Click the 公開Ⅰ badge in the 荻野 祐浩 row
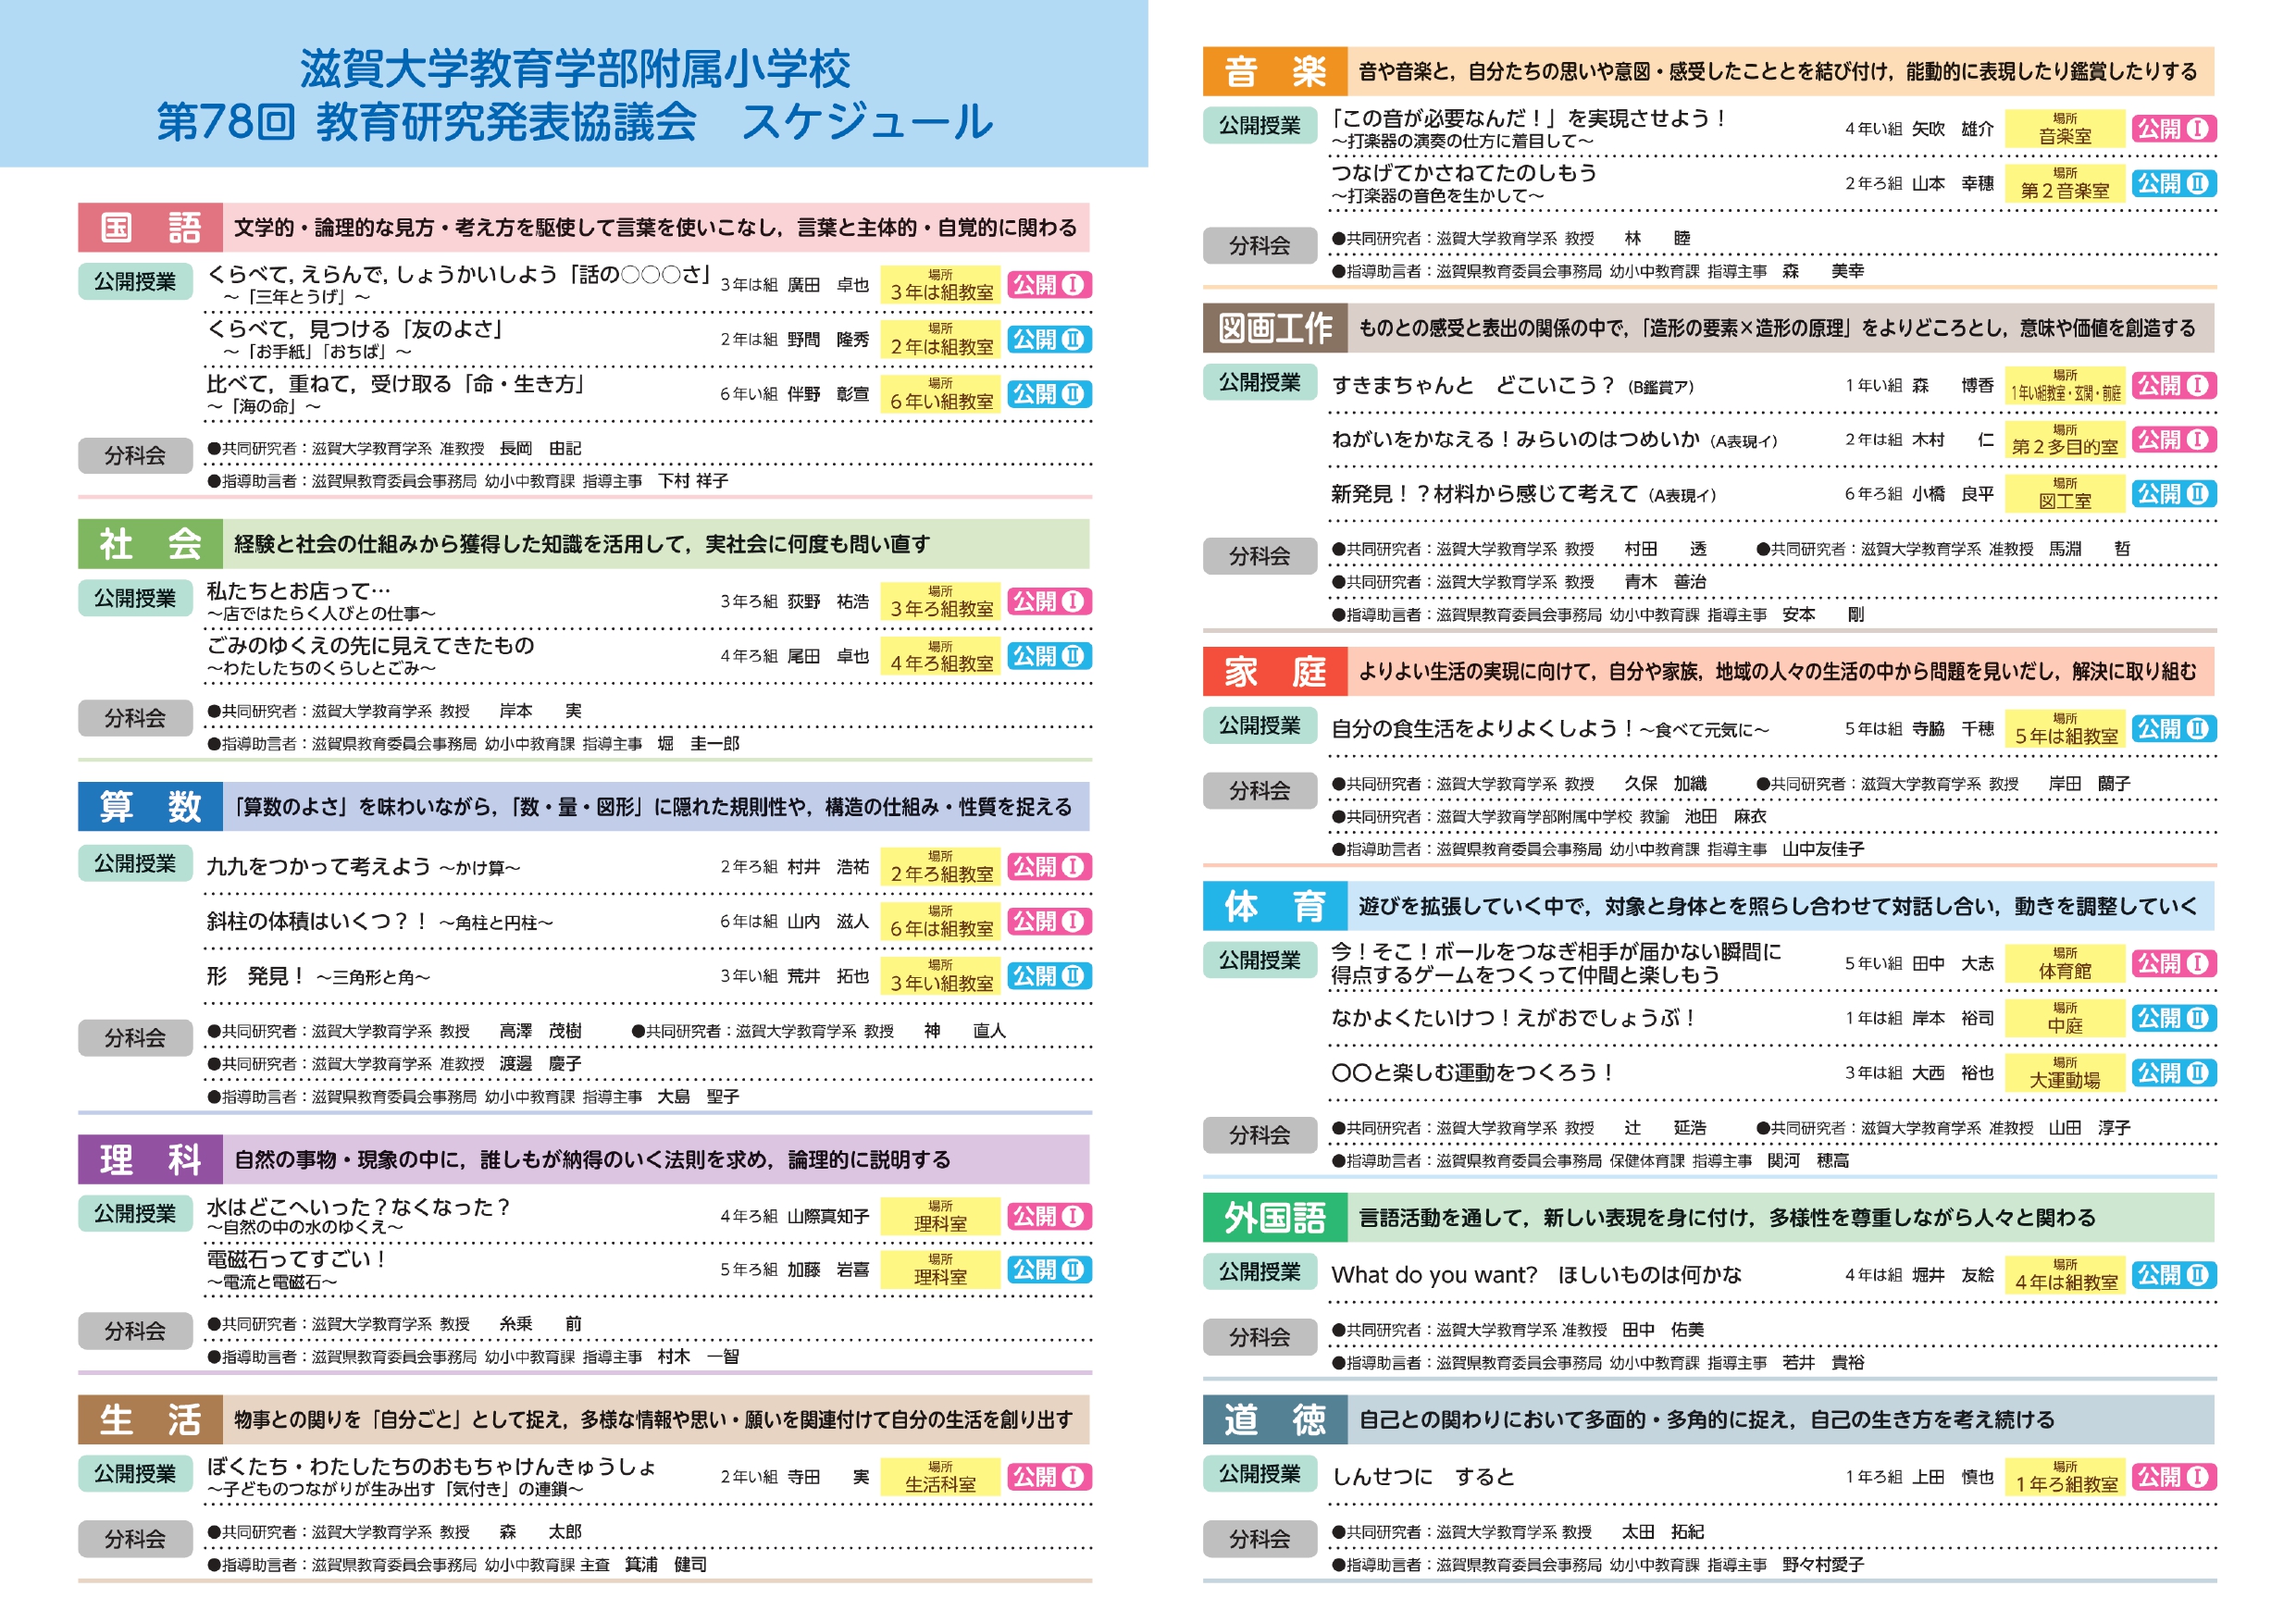 click(x=1049, y=602)
